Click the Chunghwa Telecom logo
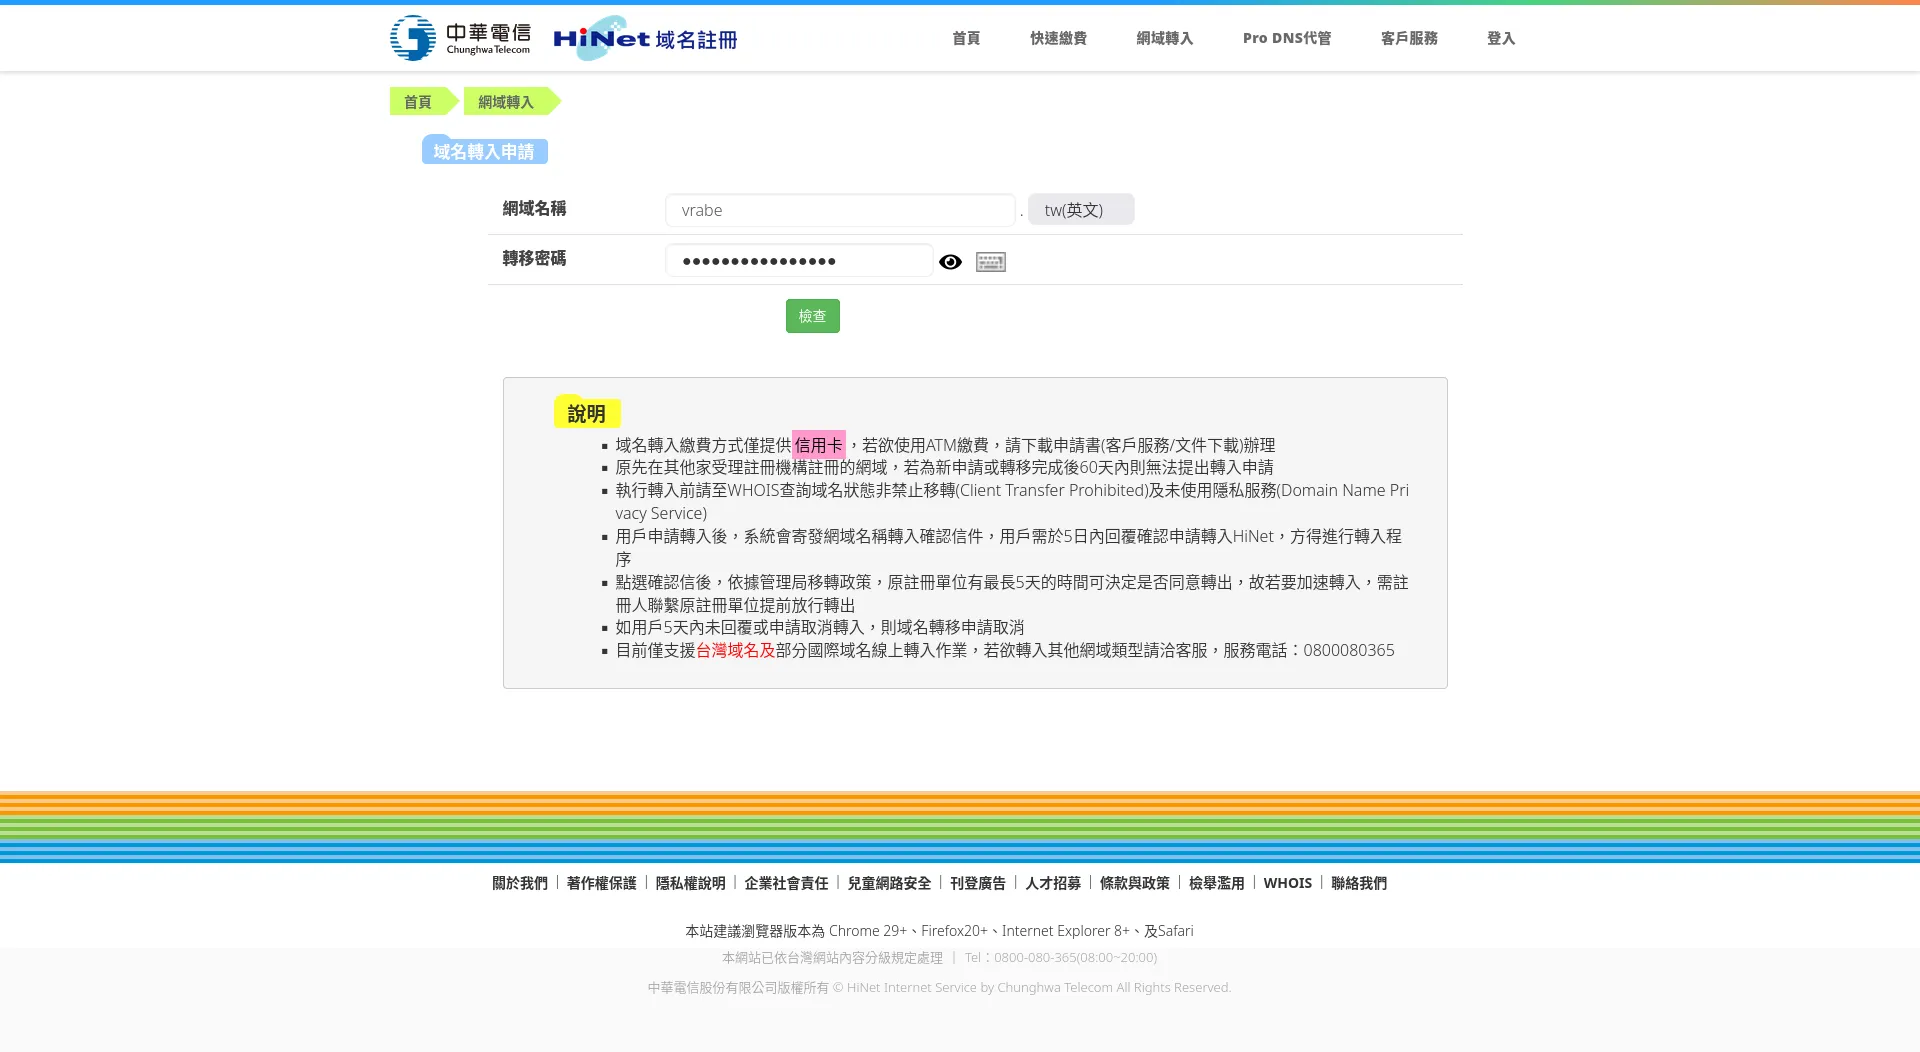 coord(460,38)
